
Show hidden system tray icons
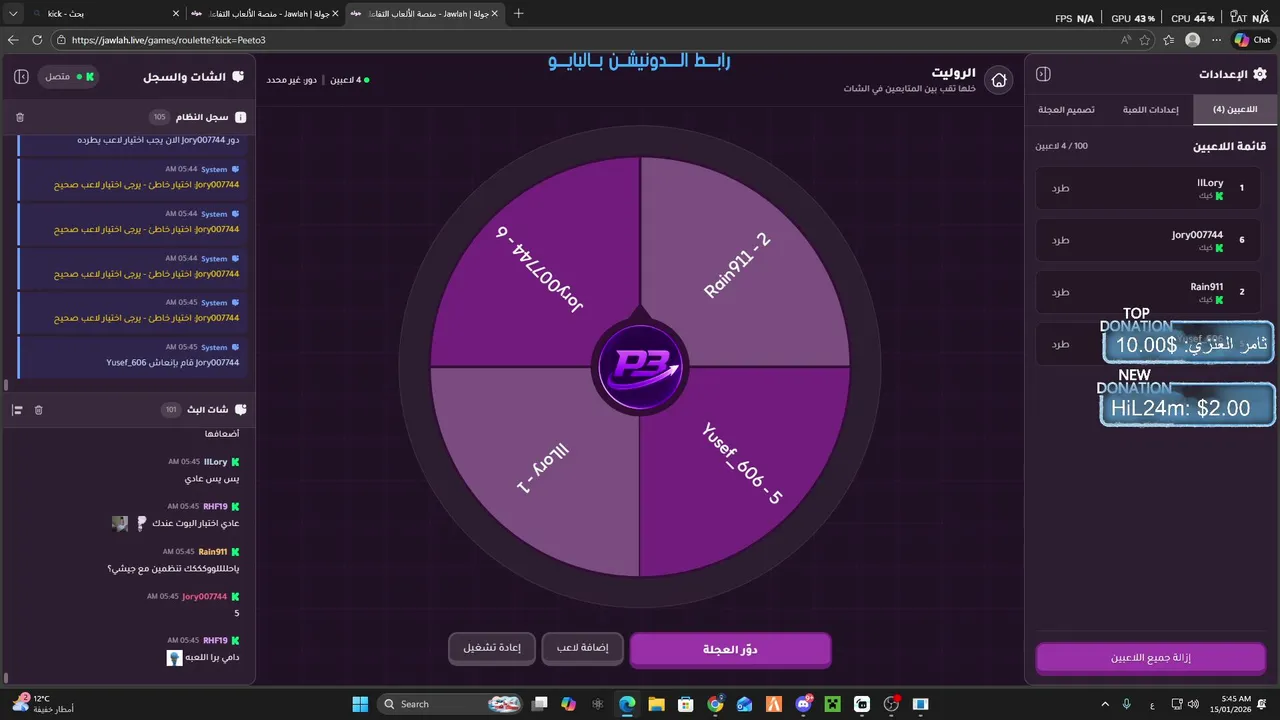point(1105,704)
